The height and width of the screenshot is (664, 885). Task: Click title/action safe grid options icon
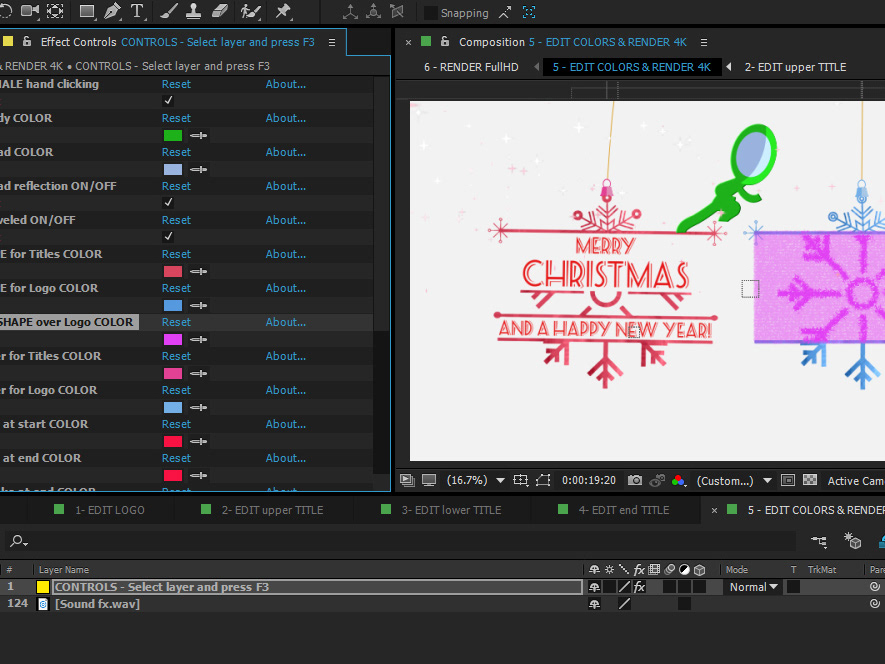pos(520,480)
